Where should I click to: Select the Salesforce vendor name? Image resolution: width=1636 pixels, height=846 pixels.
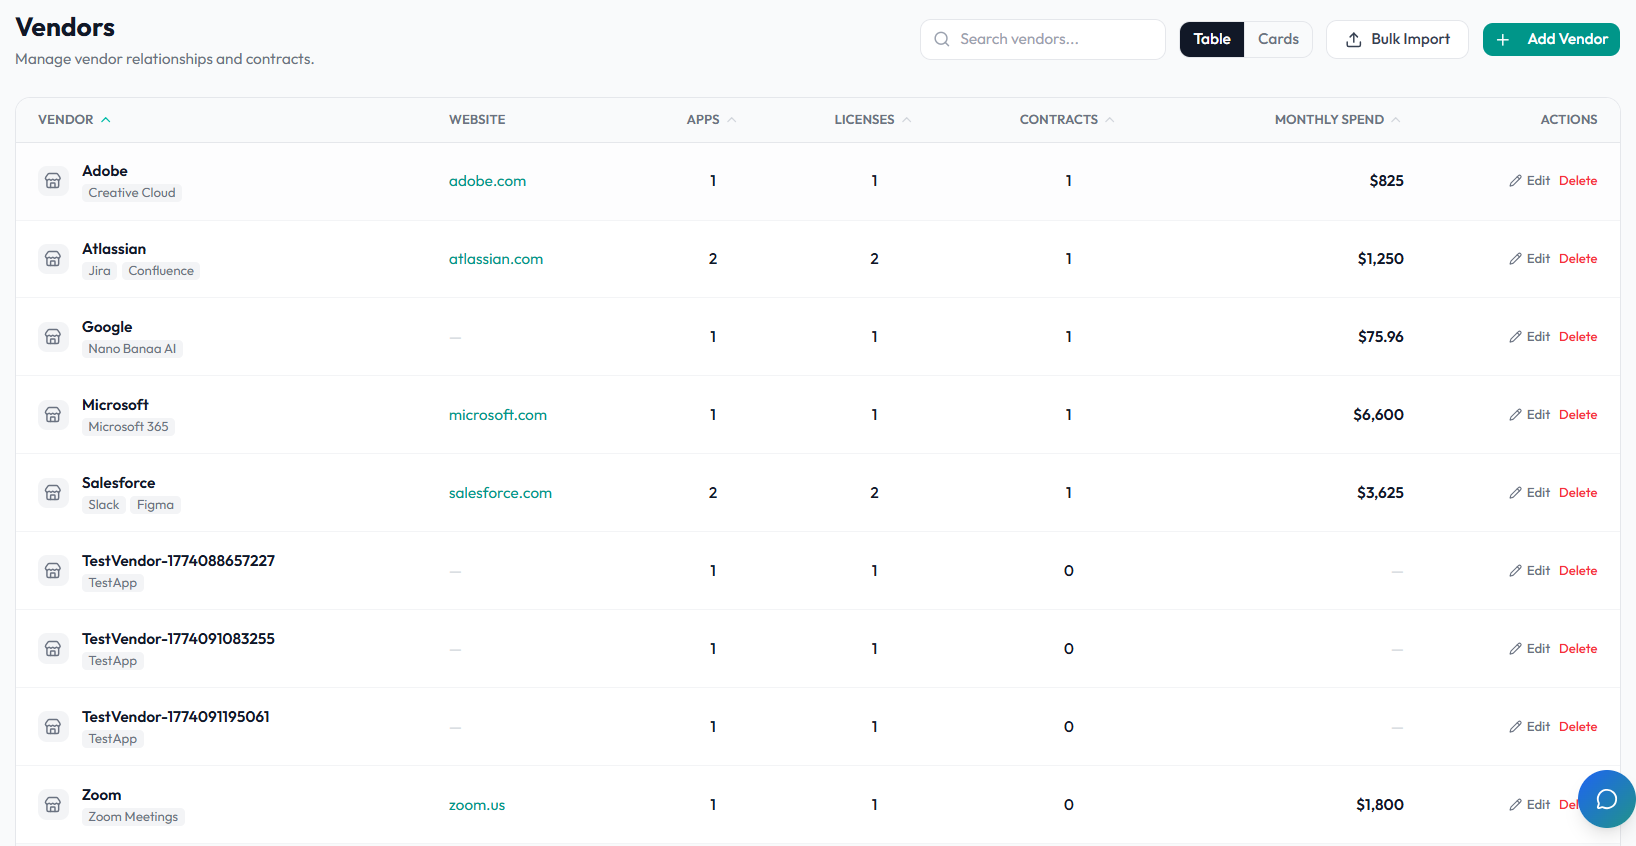coord(118,483)
